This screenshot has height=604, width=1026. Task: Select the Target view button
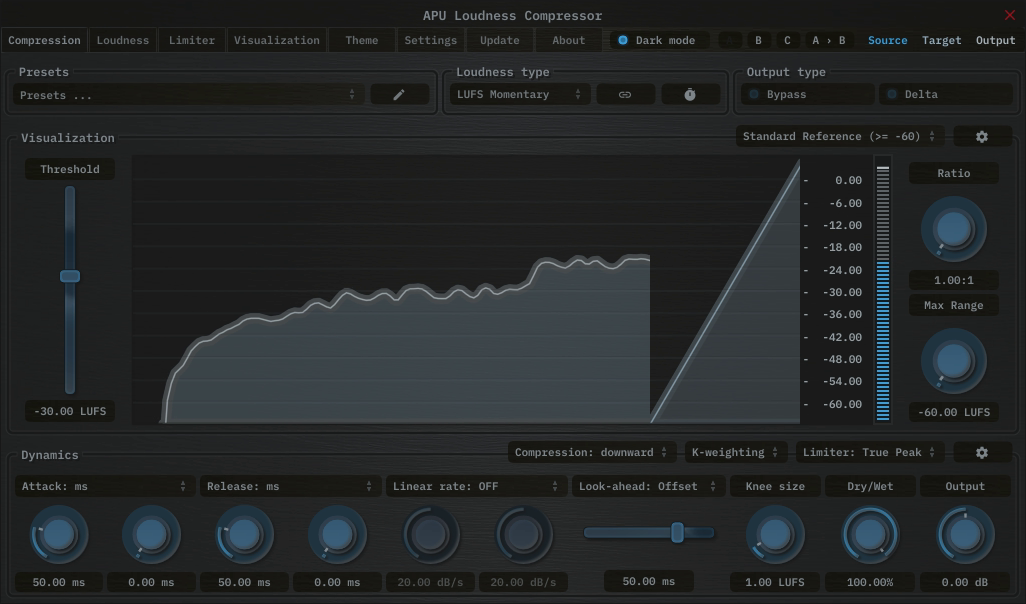pyautogui.click(x=941, y=41)
